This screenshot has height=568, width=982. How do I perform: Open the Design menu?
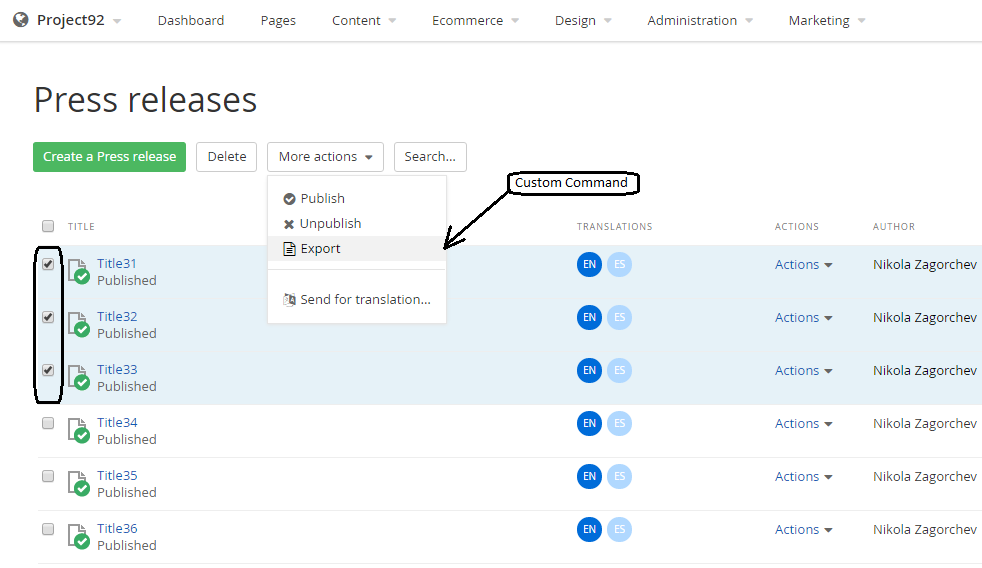click(x=583, y=21)
